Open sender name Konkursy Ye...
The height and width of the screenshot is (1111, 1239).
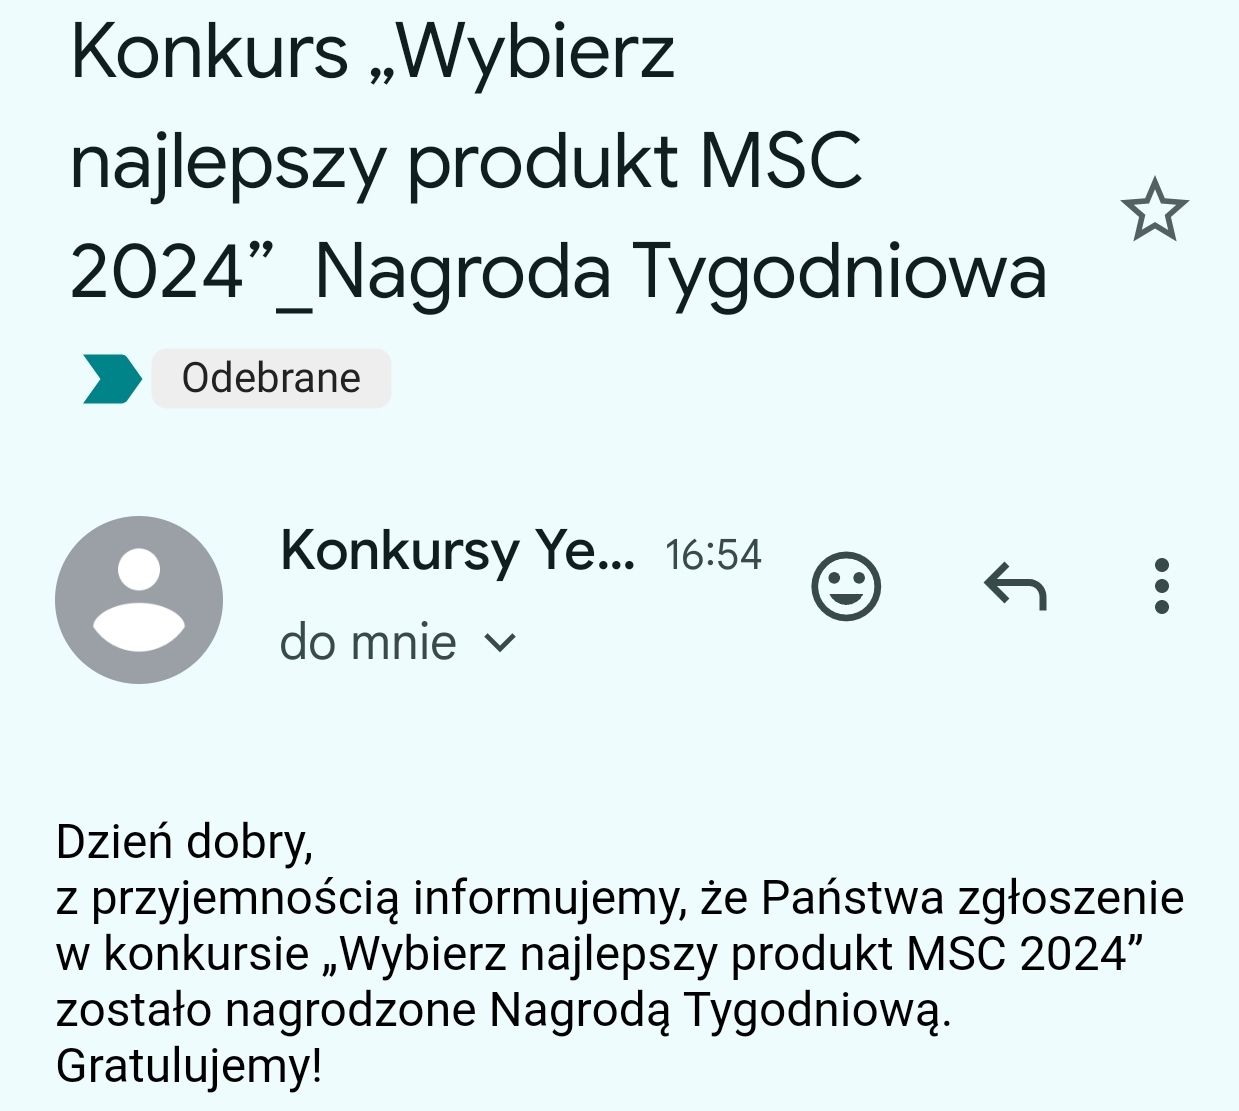coord(457,551)
